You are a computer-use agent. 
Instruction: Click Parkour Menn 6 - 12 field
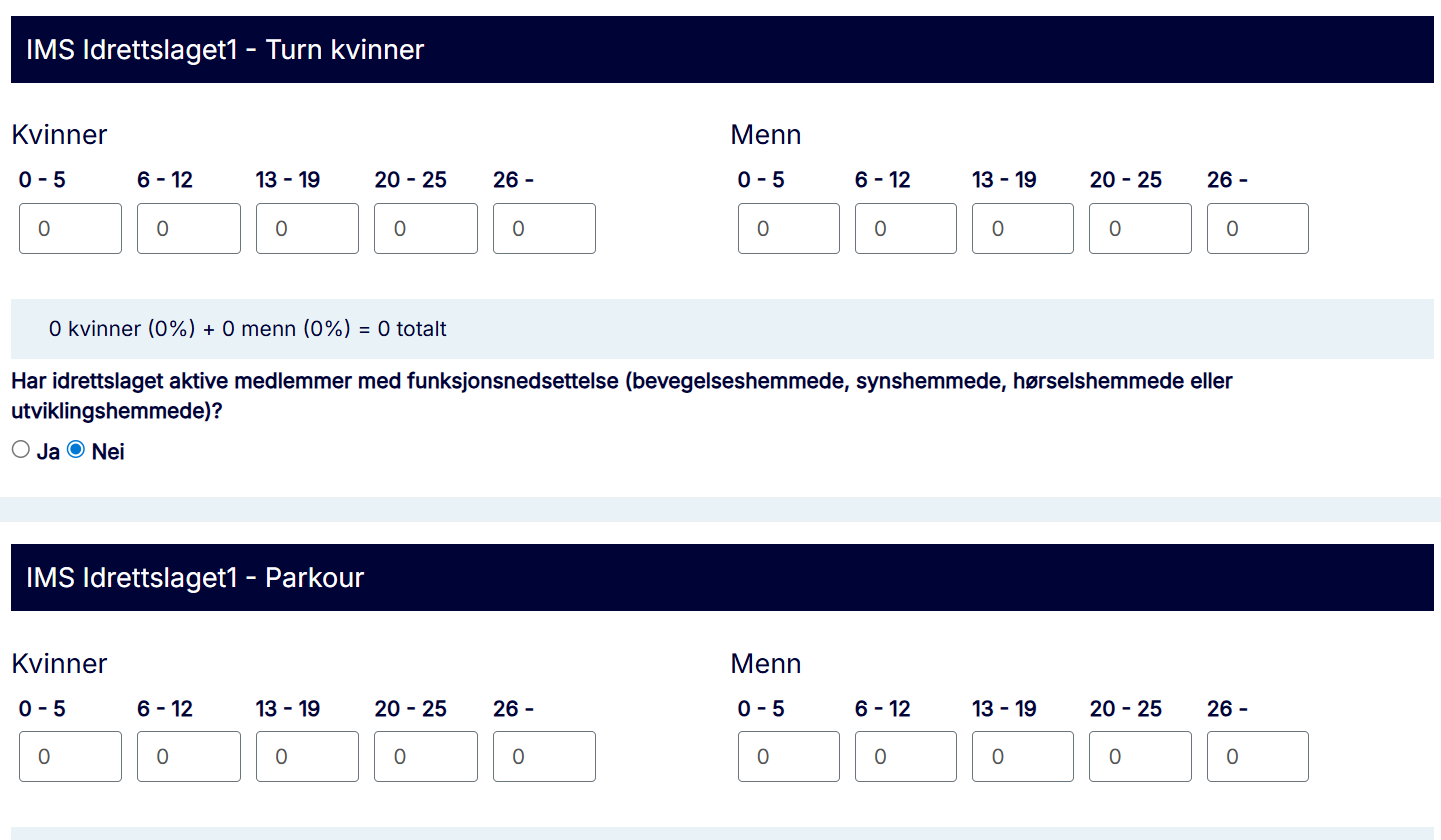tap(906, 757)
